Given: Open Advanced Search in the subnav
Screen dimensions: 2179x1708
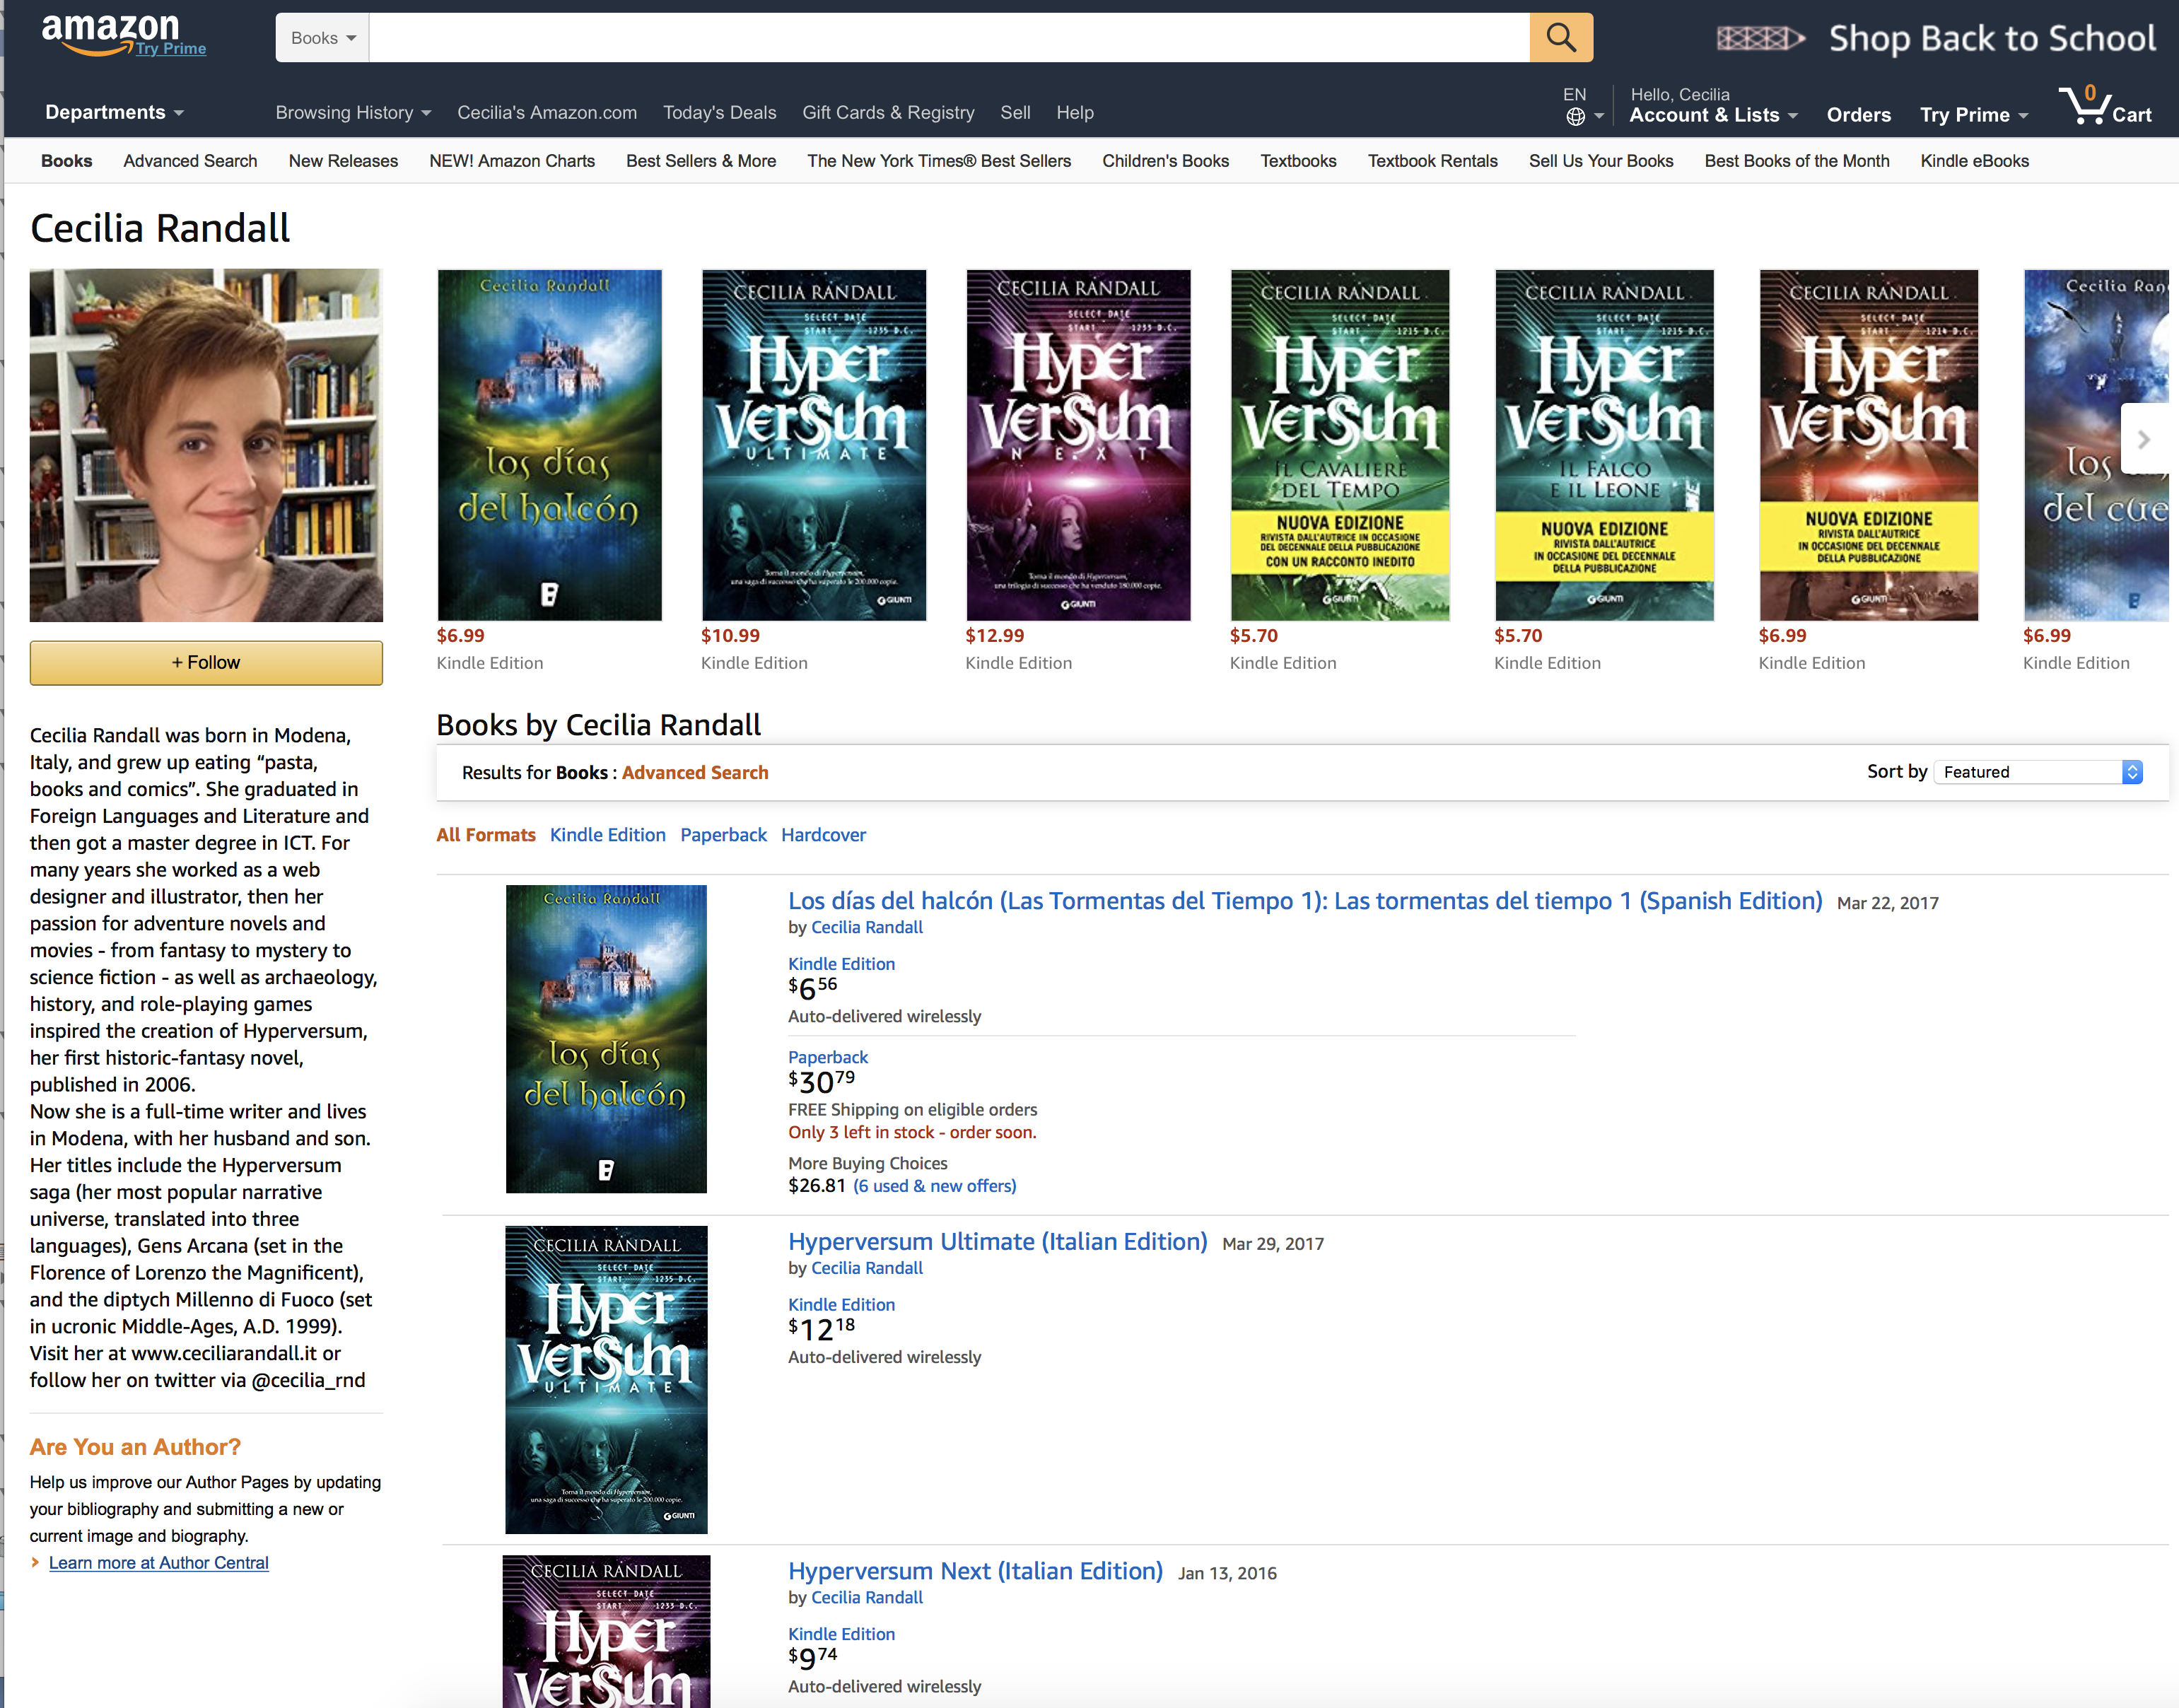Looking at the screenshot, I should pyautogui.click(x=190, y=161).
